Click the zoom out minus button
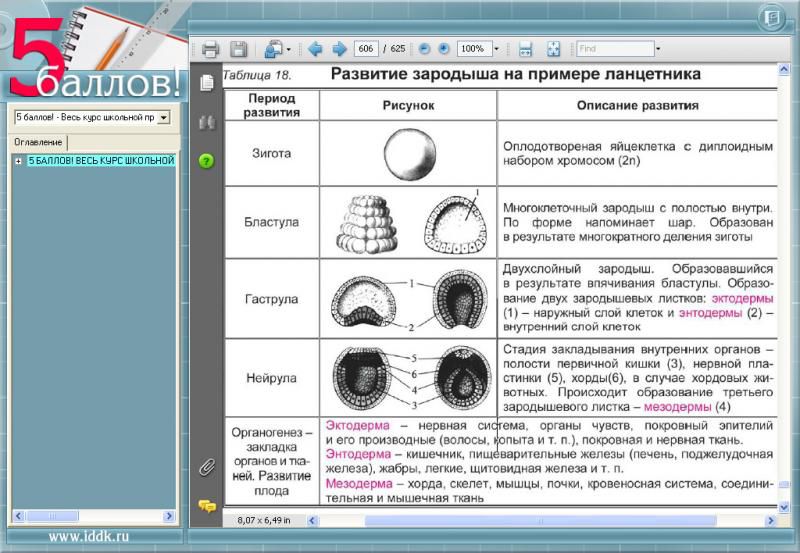Image resolution: width=800 pixels, height=553 pixels. coord(424,49)
